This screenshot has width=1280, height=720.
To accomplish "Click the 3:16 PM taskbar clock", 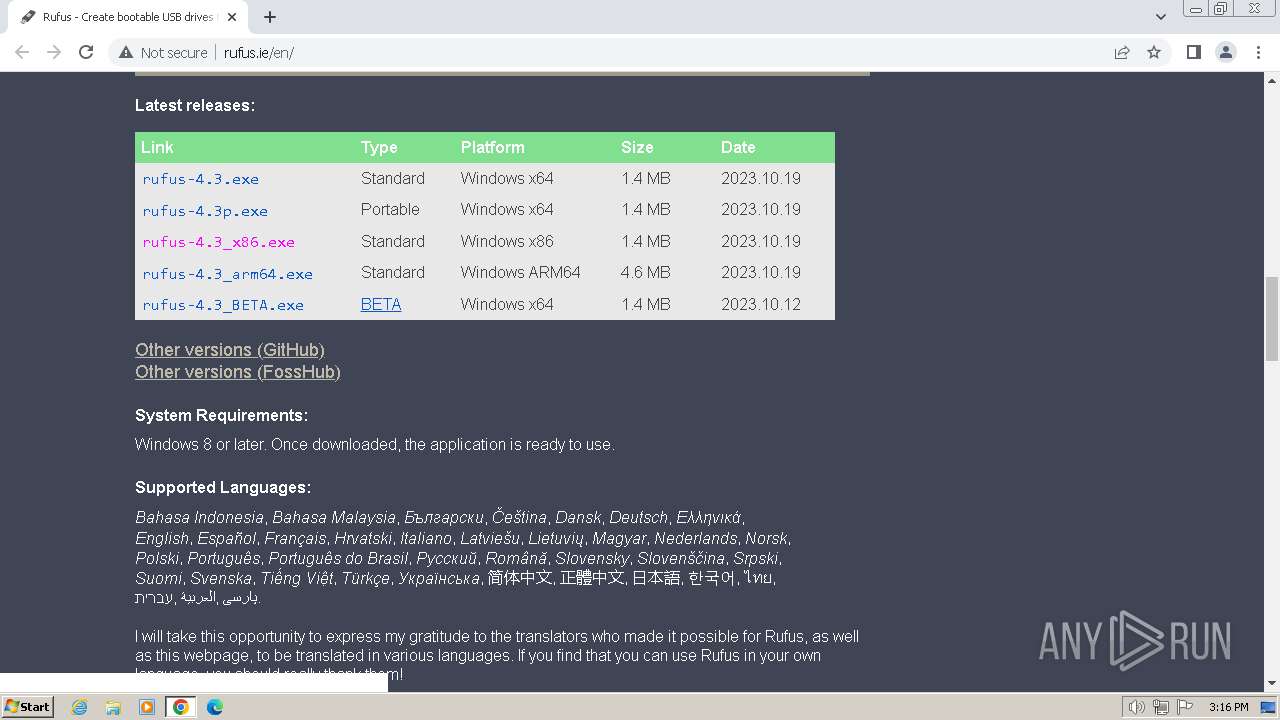I will [x=1228, y=707].
